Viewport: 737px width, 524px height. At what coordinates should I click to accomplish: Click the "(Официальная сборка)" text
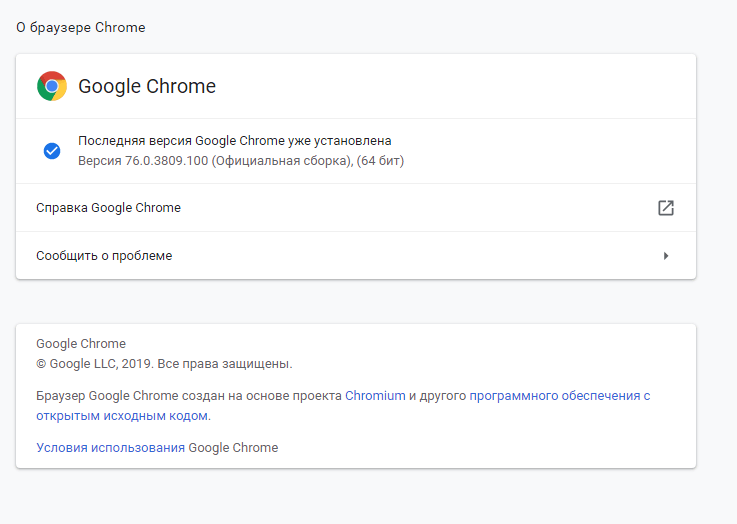(281, 160)
